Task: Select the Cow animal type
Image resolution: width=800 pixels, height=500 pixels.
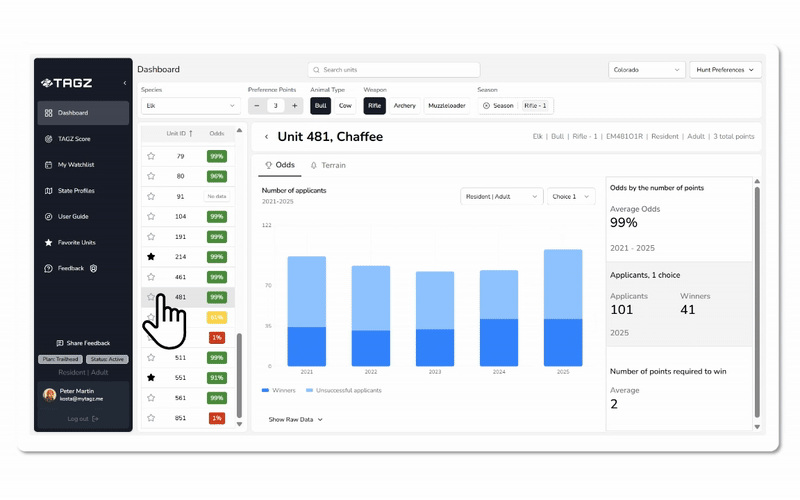Action: [345, 105]
